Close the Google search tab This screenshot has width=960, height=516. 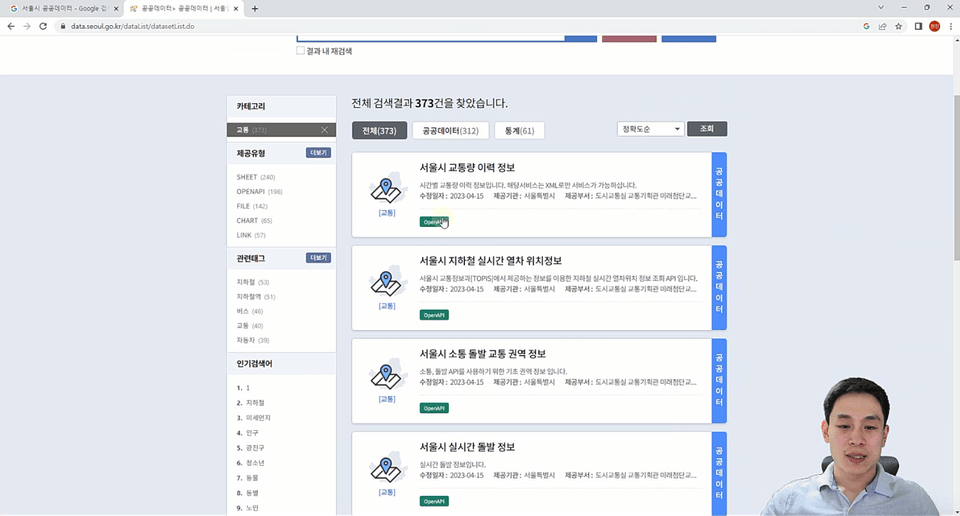coord(116,9)
